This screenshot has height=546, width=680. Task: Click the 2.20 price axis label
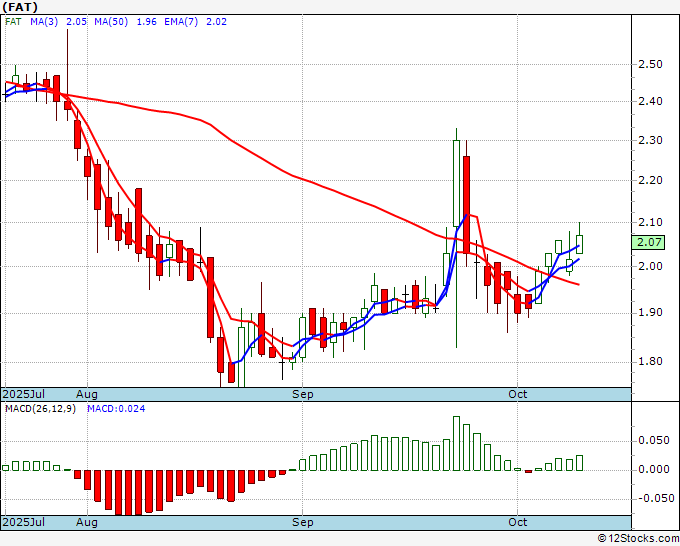point(650,180)
